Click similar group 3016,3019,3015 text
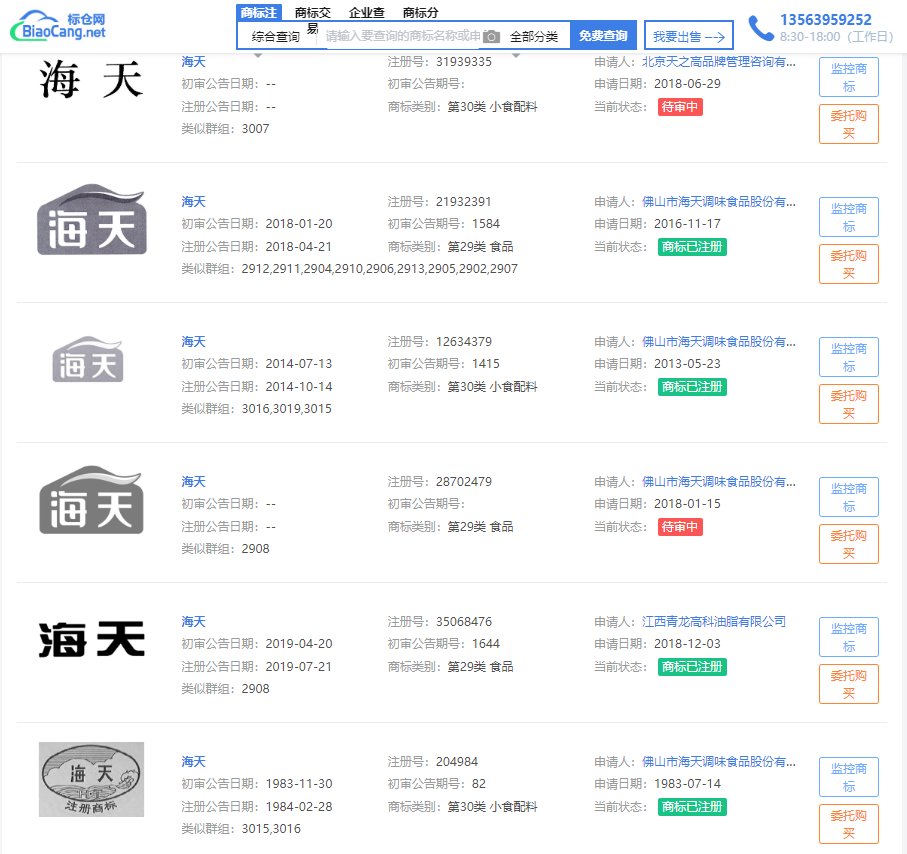This screenshot has width=907, height=854. [x=286, y=408]
